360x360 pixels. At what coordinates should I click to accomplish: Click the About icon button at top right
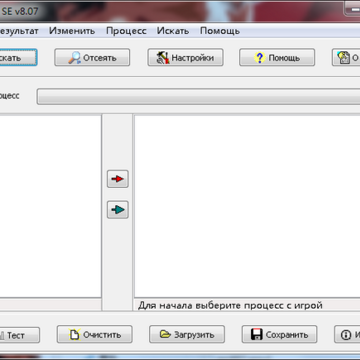346,58
